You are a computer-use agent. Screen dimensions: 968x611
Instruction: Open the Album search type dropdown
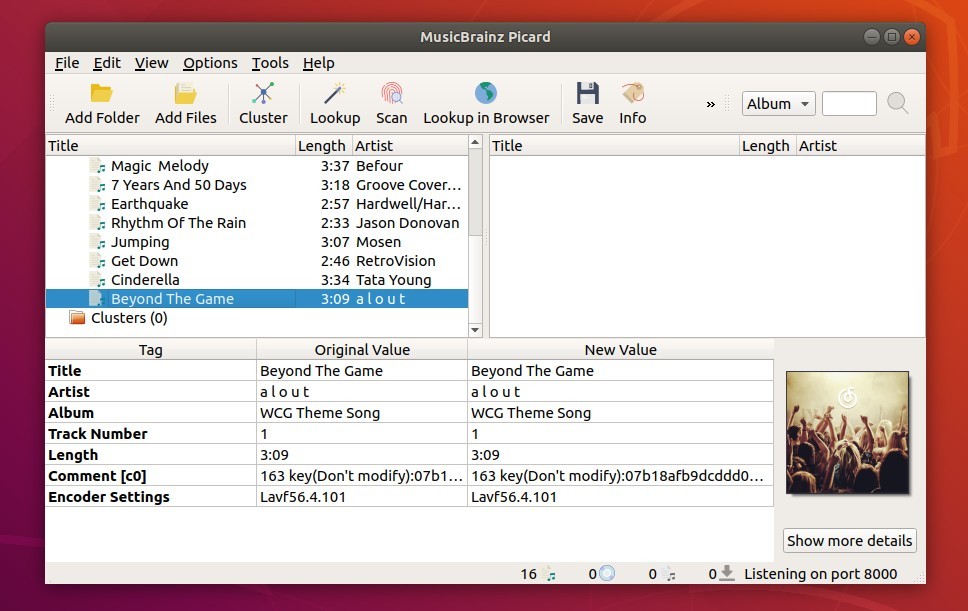coord(778,104)
